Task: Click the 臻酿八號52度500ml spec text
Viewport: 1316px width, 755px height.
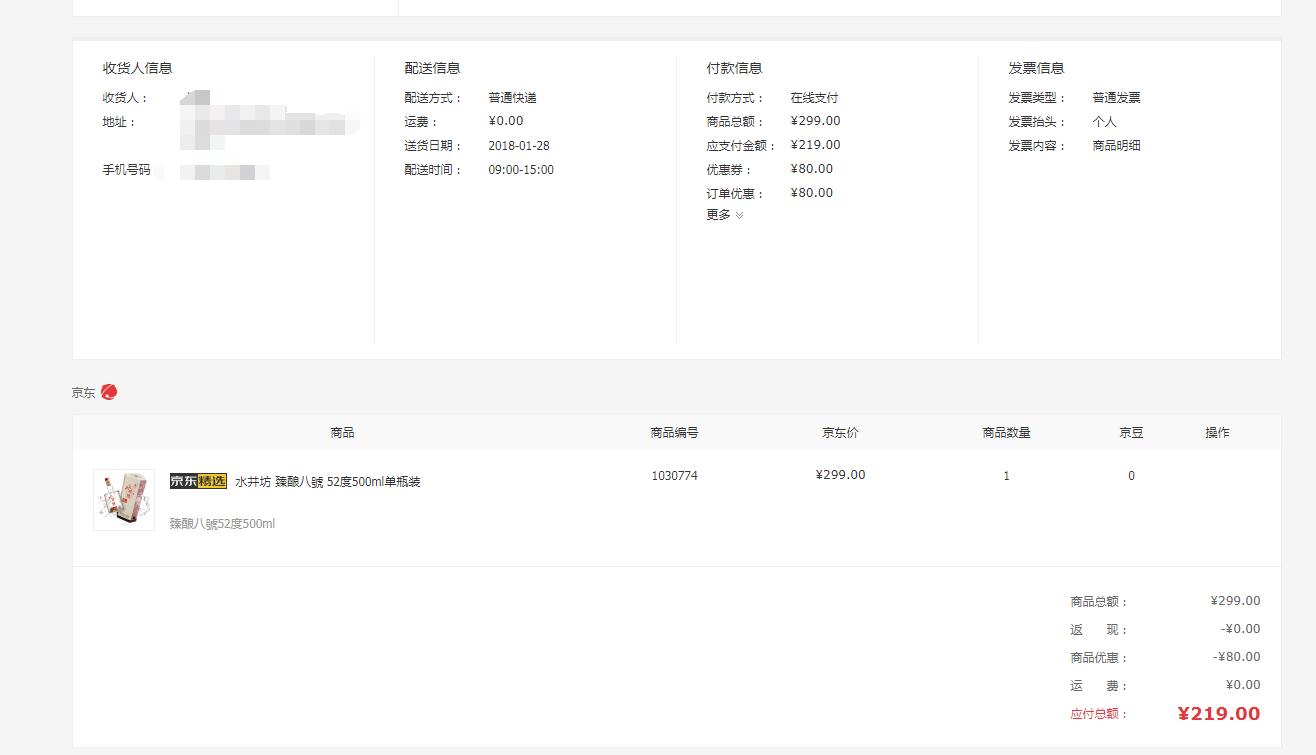Action: point(222,524)
